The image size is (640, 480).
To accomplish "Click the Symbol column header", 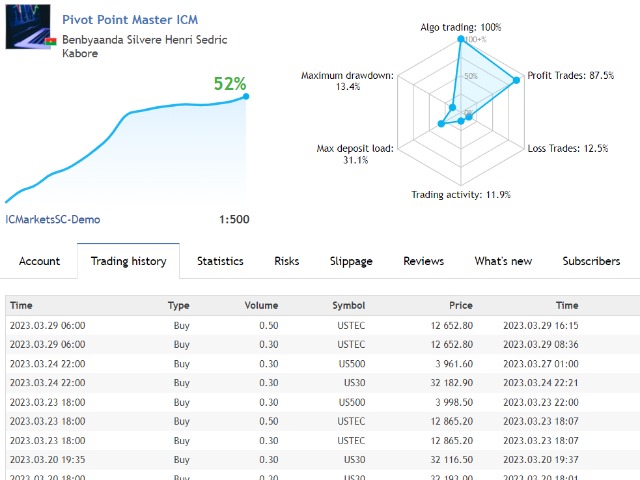I will 349,305.
